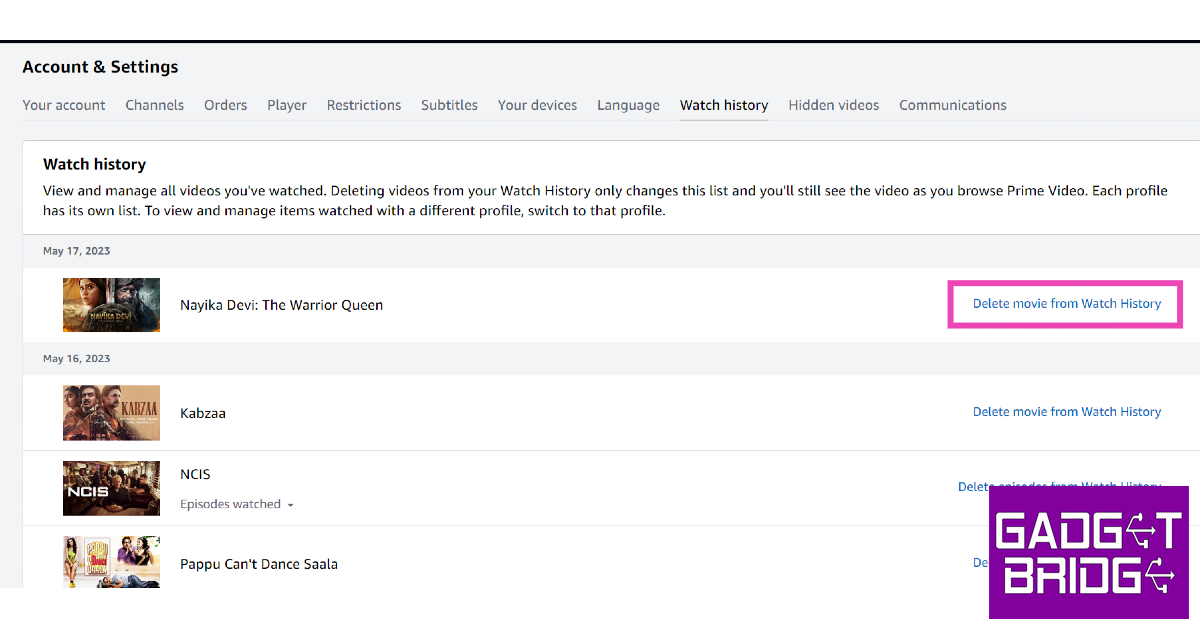Switch to Your devices tab

(537, 105)
